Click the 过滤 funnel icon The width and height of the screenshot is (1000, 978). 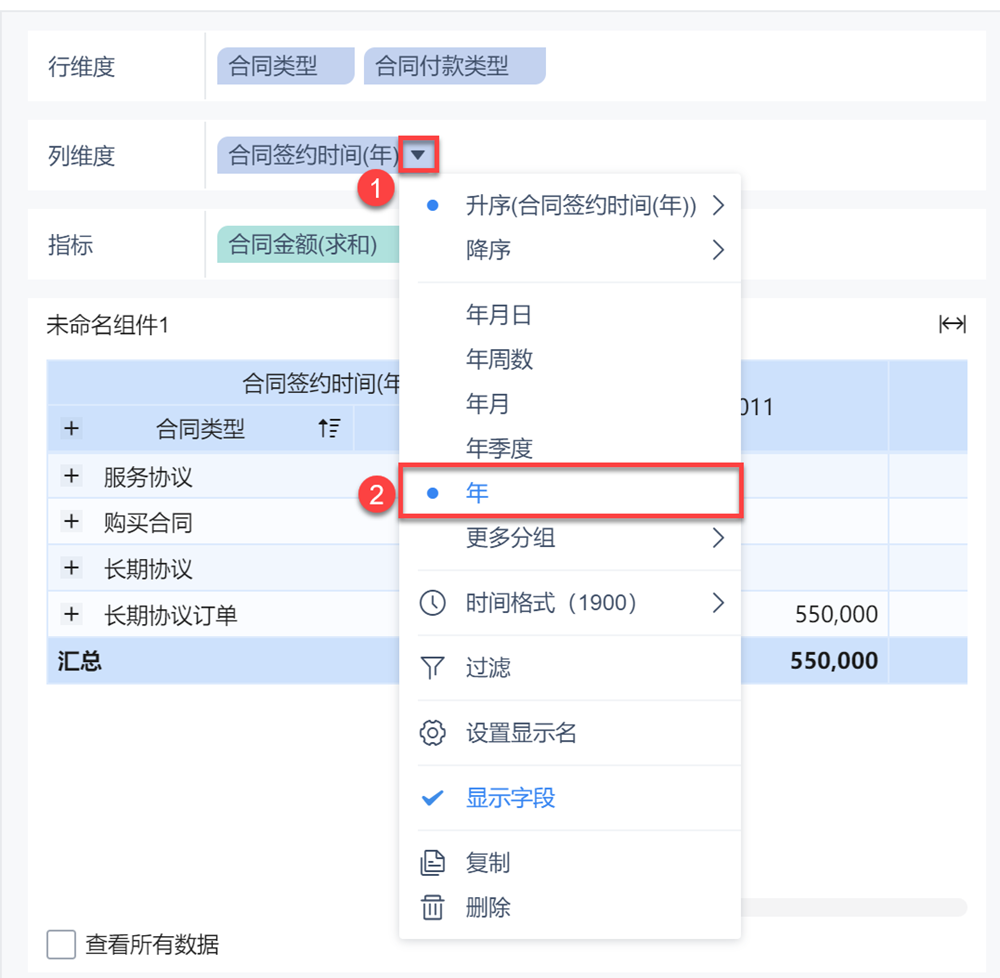[x=432, y=668]
